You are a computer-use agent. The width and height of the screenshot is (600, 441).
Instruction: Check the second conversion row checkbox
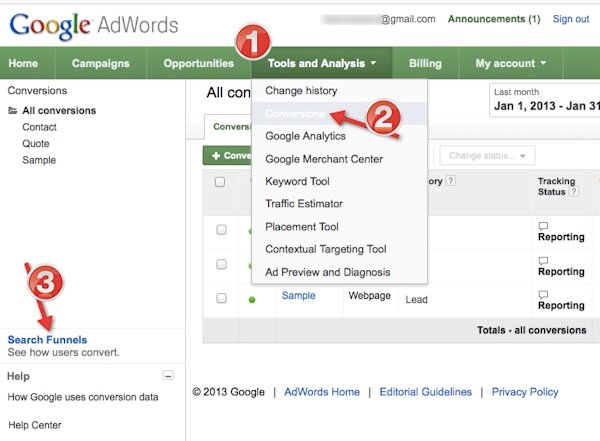coord(221,264)
